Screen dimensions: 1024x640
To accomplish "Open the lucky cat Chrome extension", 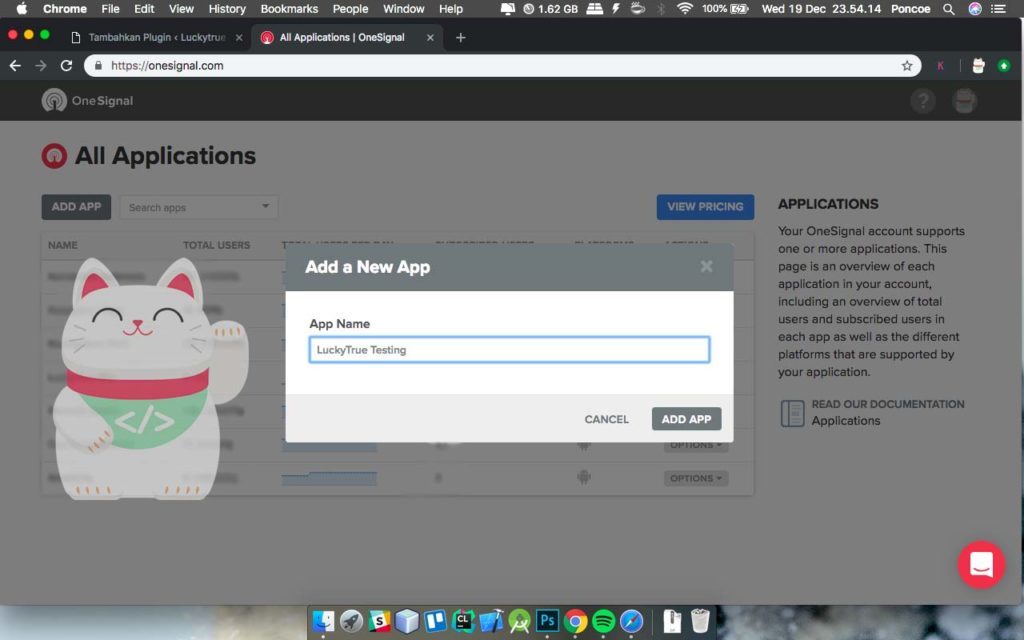I will coord(978,65).
